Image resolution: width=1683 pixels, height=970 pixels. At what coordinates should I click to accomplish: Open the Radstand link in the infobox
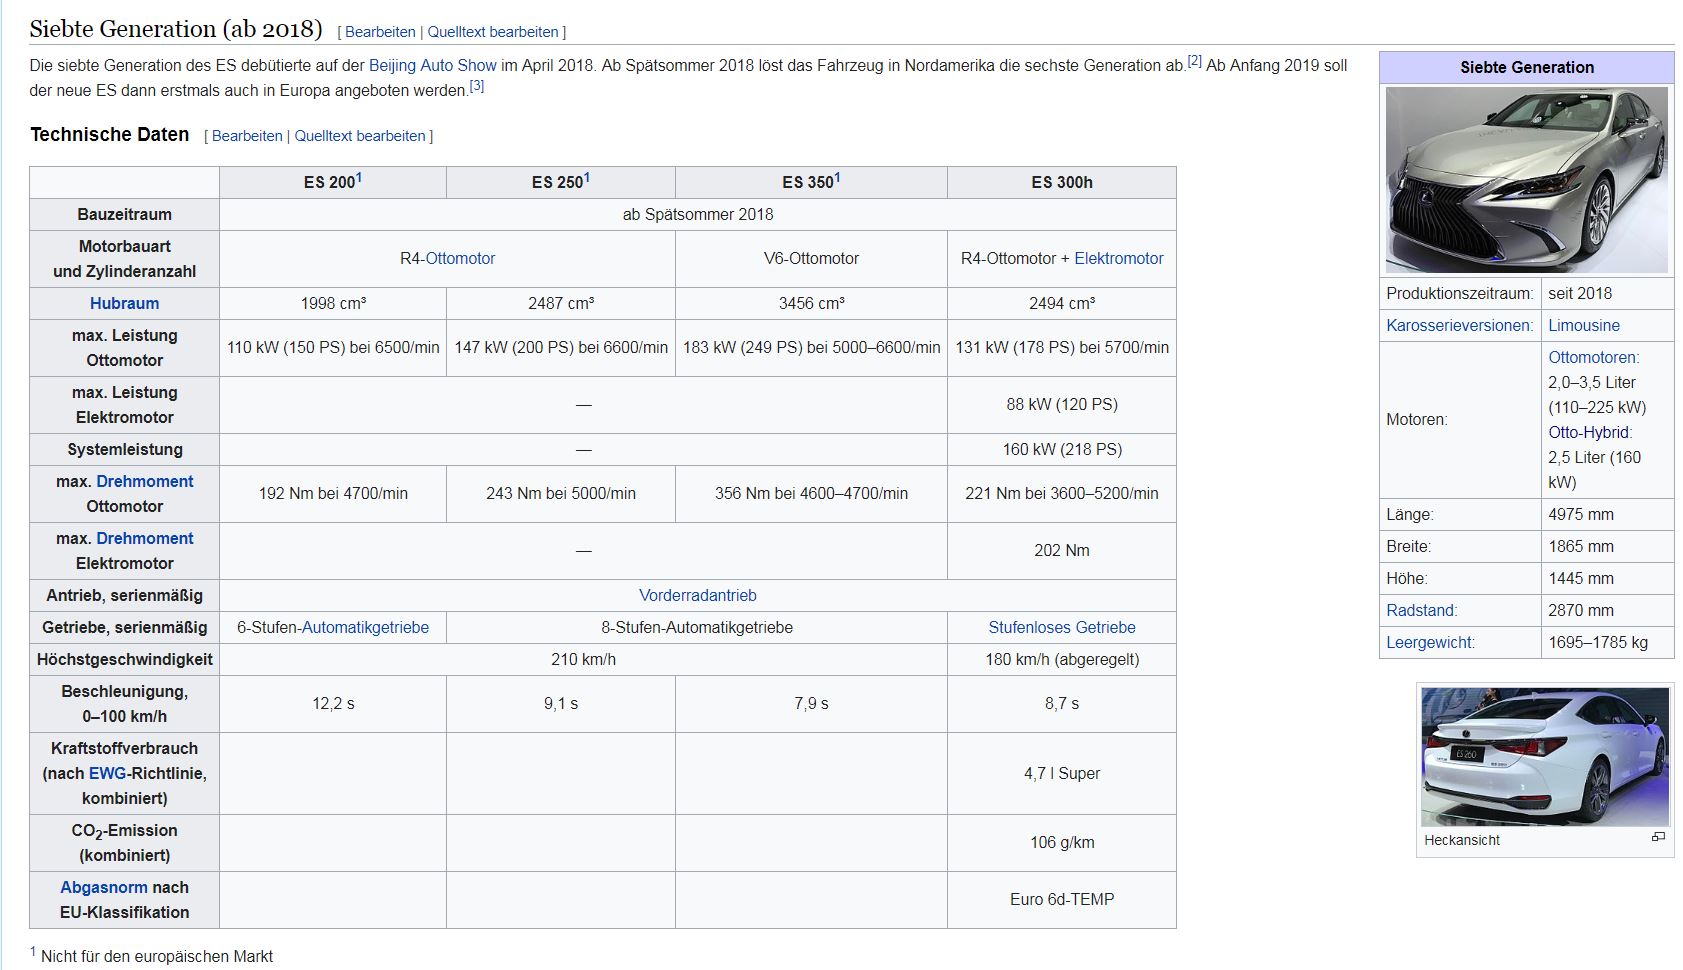pyautogui.click(x=1421, y=610)
